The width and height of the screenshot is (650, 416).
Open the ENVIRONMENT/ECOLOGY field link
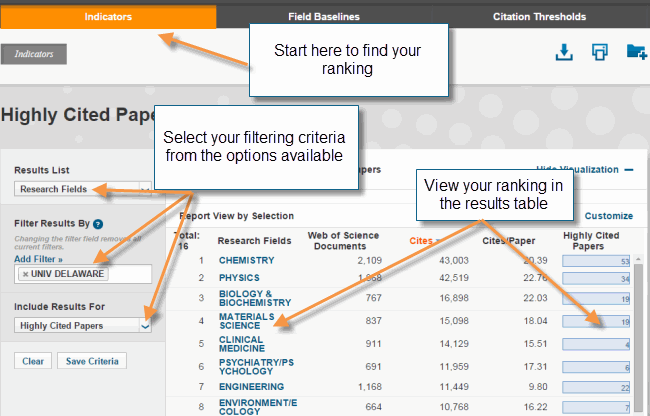tap(258, 407)
